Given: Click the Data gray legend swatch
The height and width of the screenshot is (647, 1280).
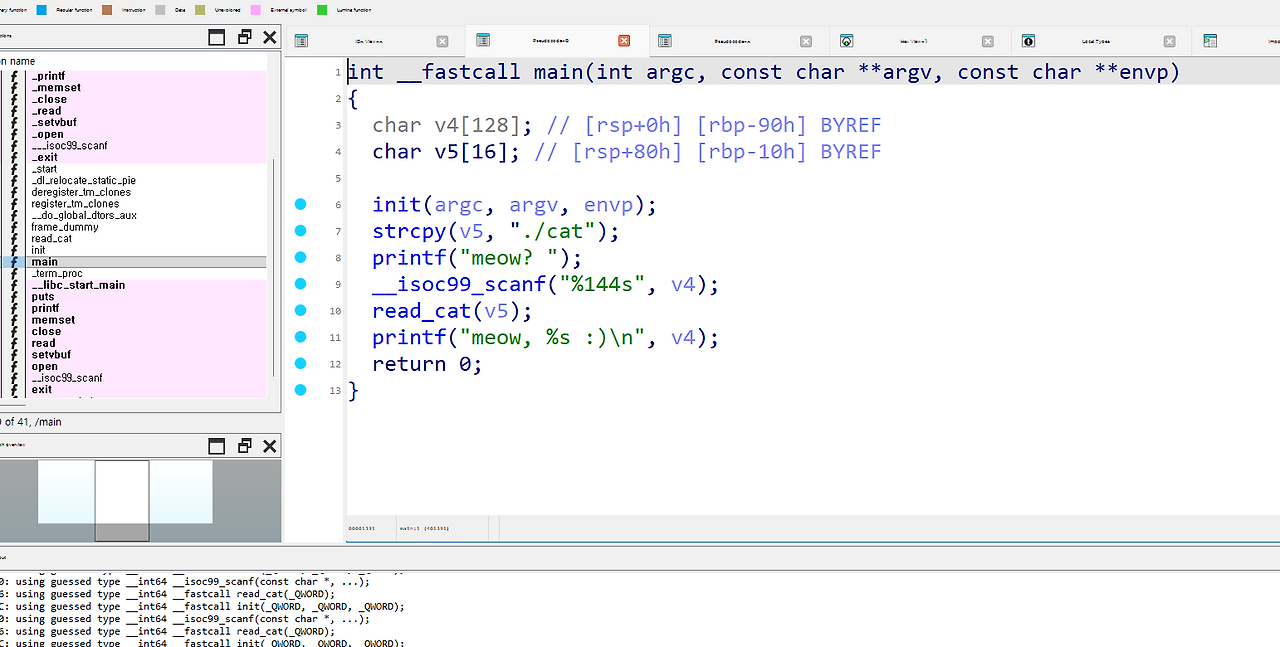Looking at the screenshot, I should pos(161,10).
